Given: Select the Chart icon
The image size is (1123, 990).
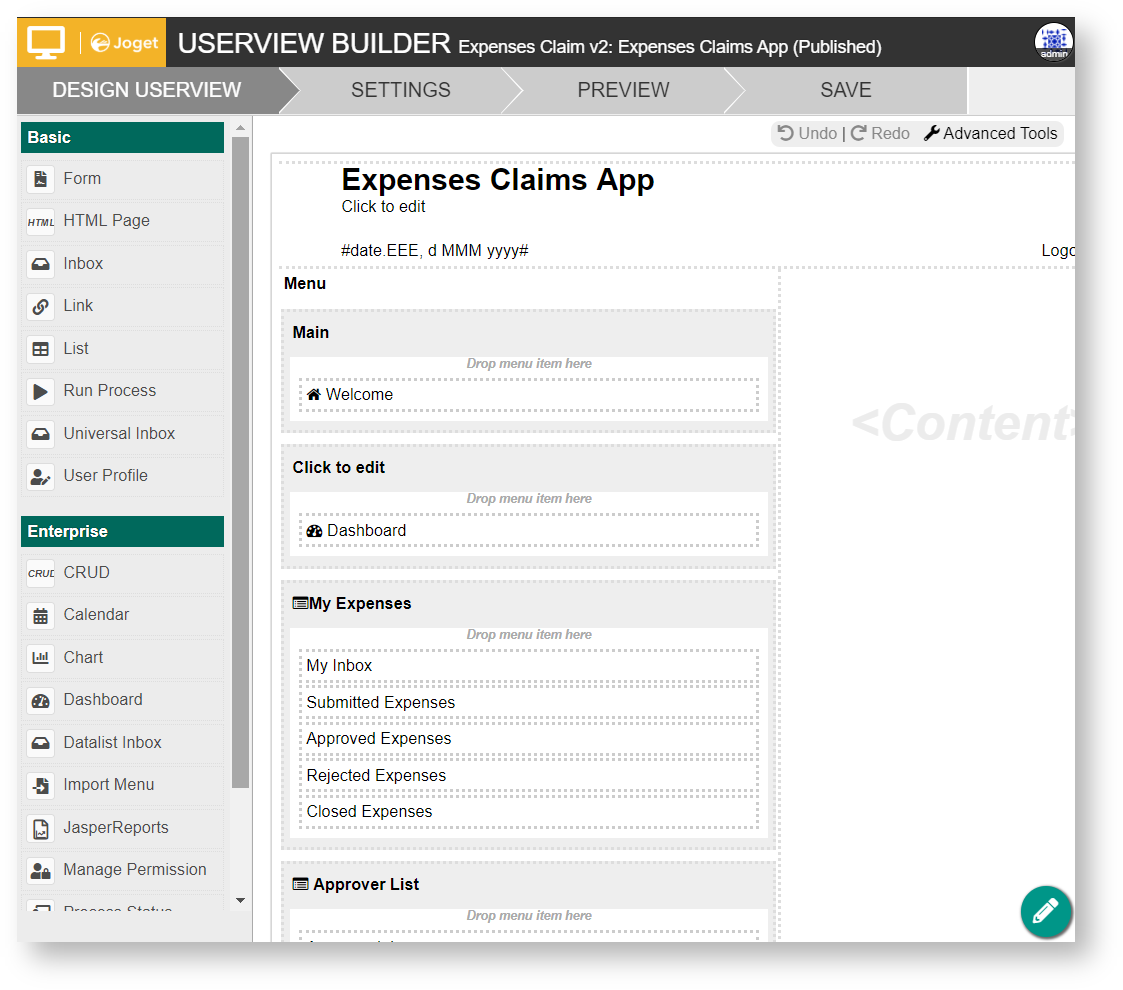Looking at the screenshot, I should 41,658.
